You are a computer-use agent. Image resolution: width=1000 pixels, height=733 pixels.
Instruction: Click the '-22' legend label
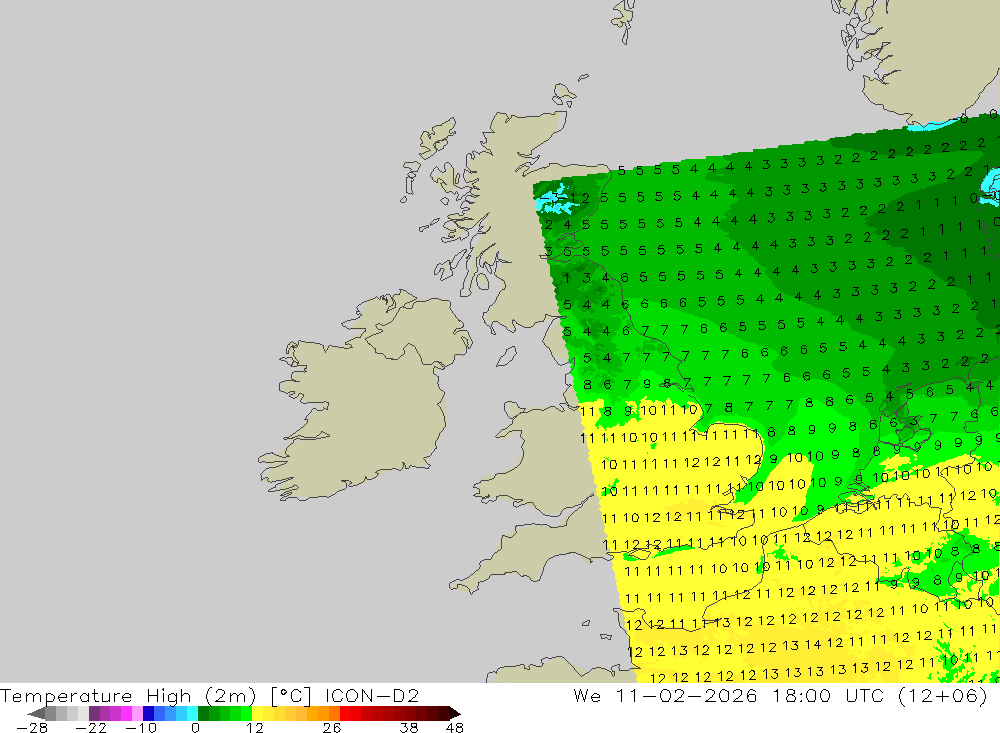coord(91,727)
